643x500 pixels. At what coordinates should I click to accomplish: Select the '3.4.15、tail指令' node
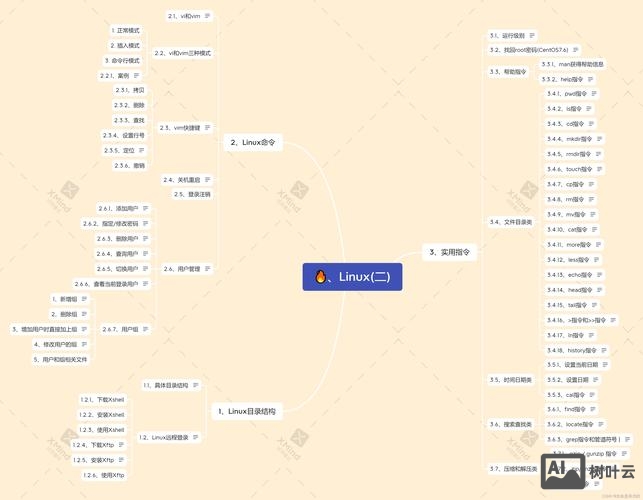[572, 305]
